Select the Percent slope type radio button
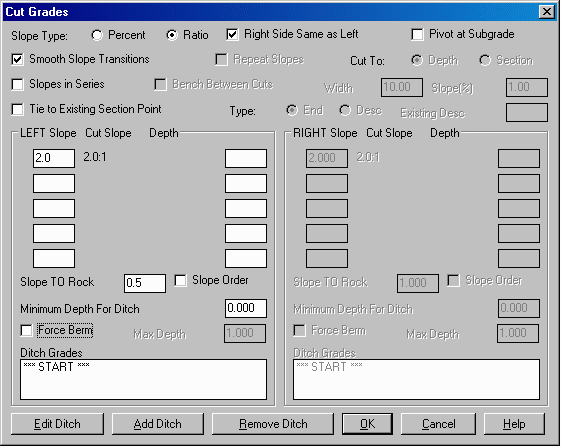 tap(97, 35)
